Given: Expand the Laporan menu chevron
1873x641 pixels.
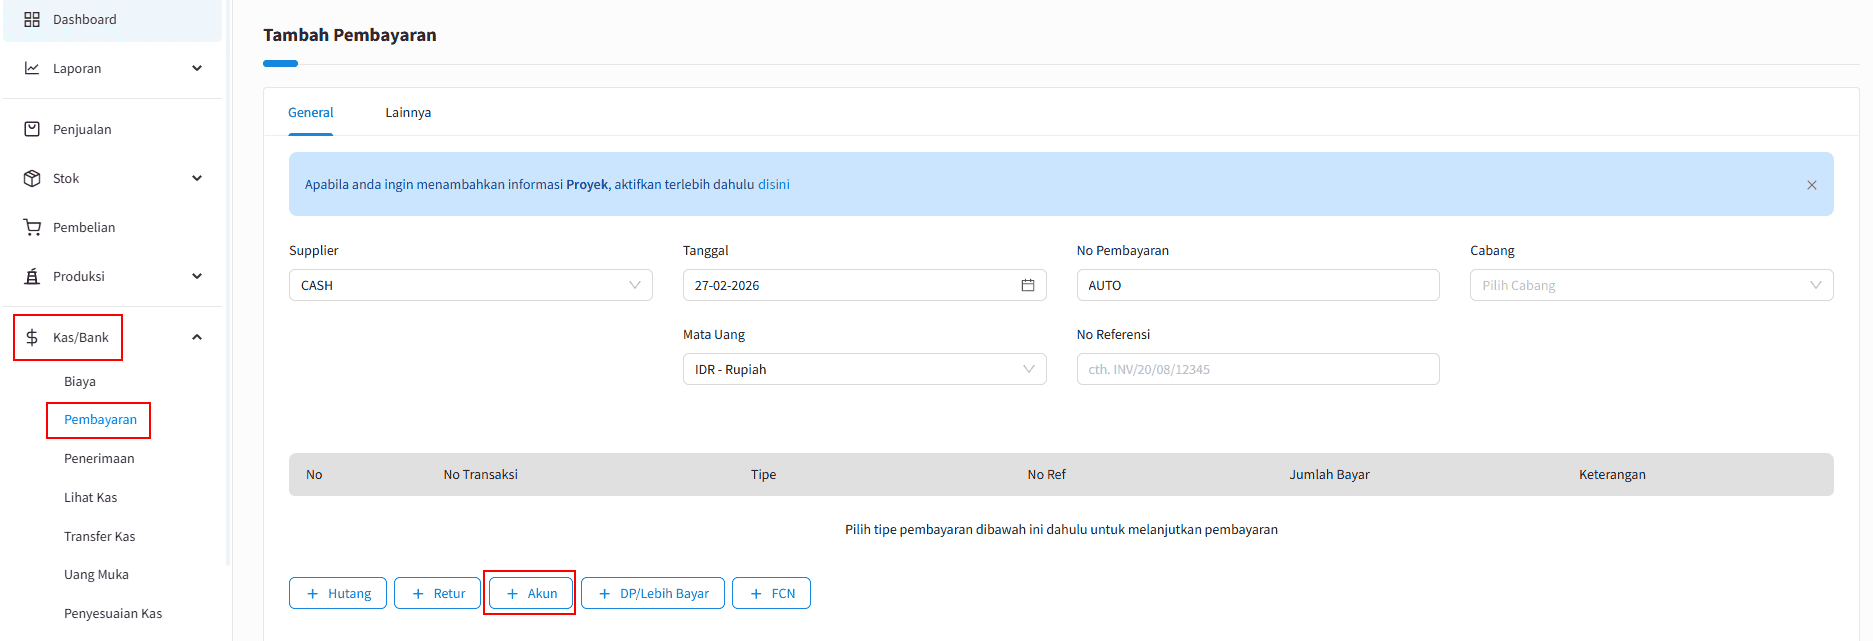Looking at the screenshot, I should (x=197, y=68).
